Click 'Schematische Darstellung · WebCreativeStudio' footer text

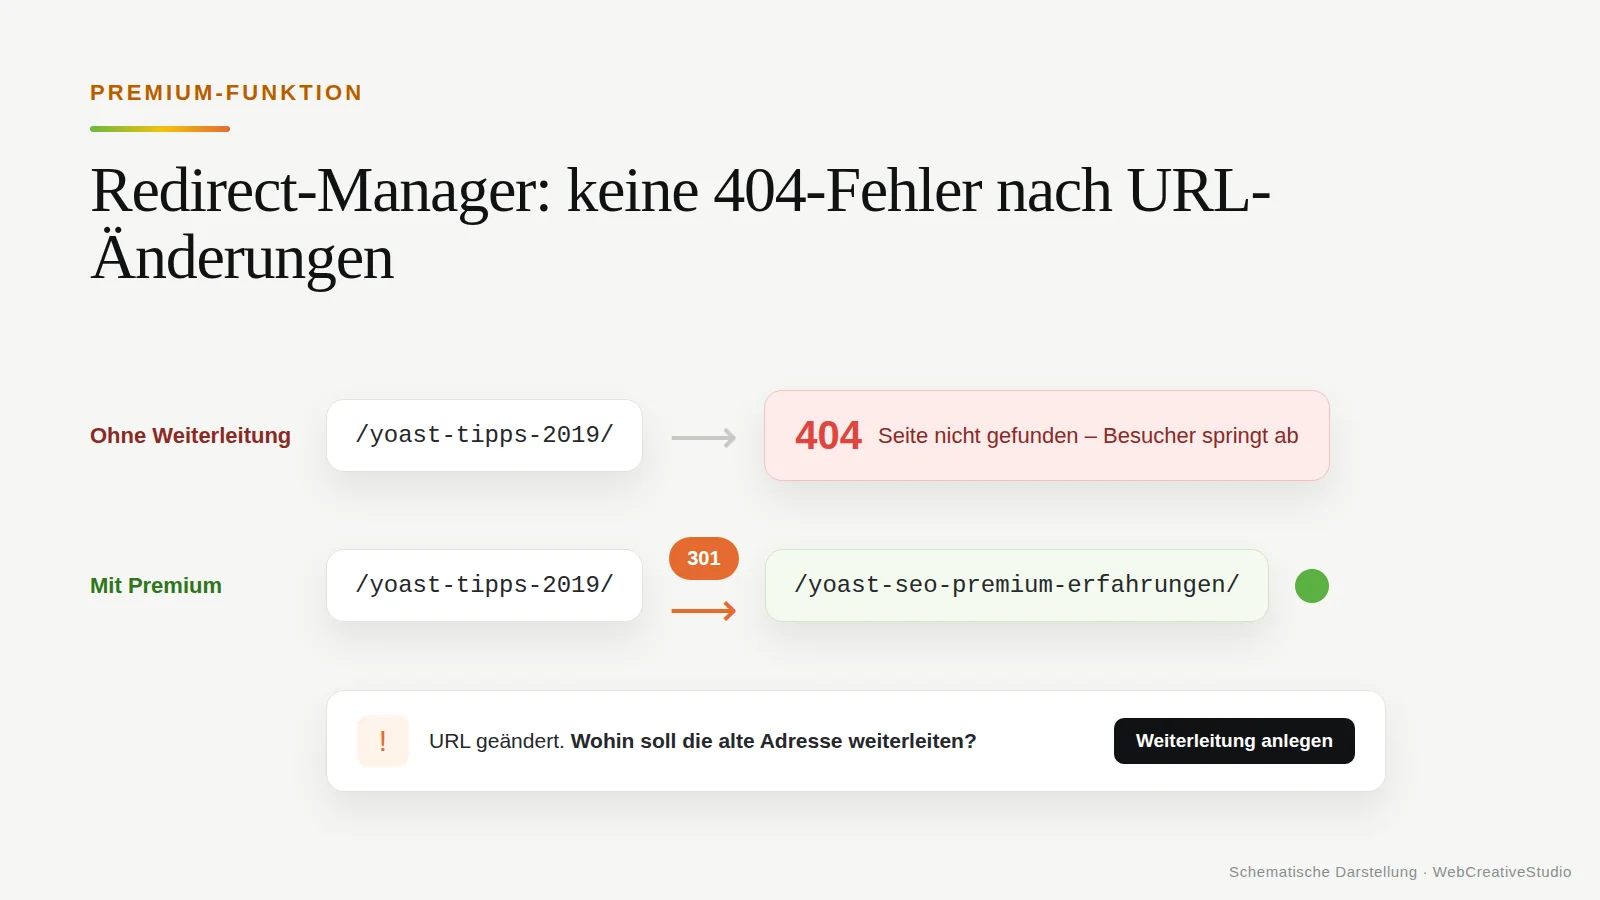(1400, 872)
